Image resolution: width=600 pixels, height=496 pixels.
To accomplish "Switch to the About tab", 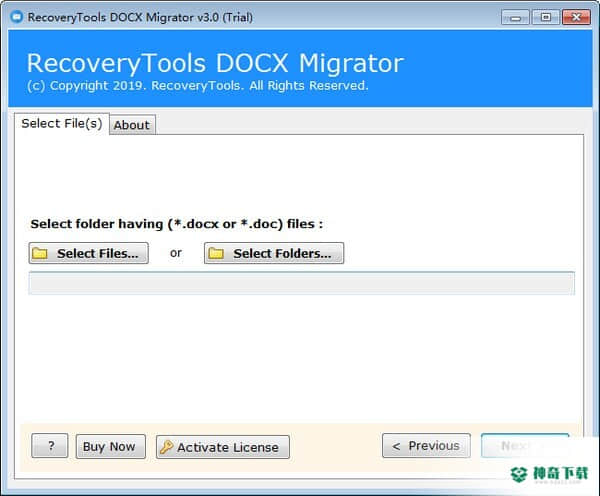I will coord(132,125).
